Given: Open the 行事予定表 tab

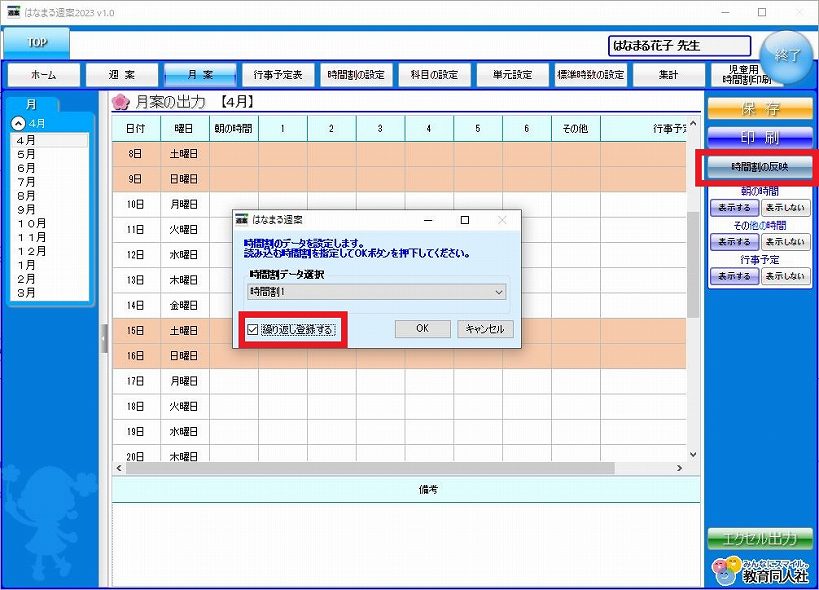Looking at the screenshot, I should point(278,75).
